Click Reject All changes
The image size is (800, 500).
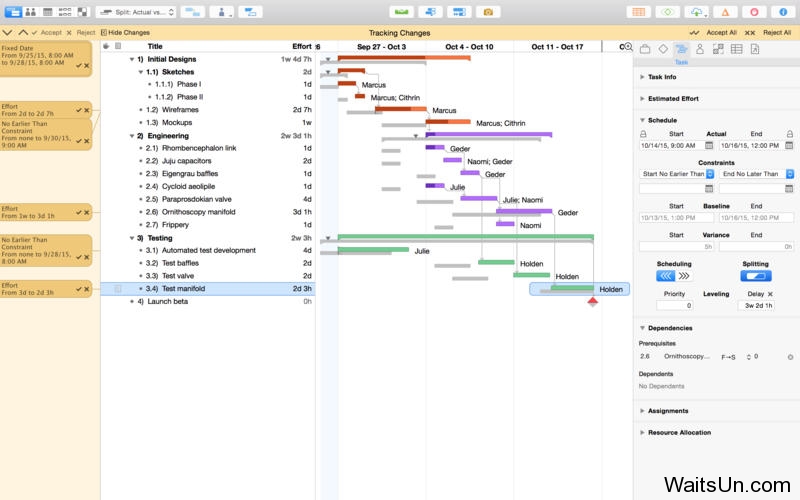pos(768,33)
